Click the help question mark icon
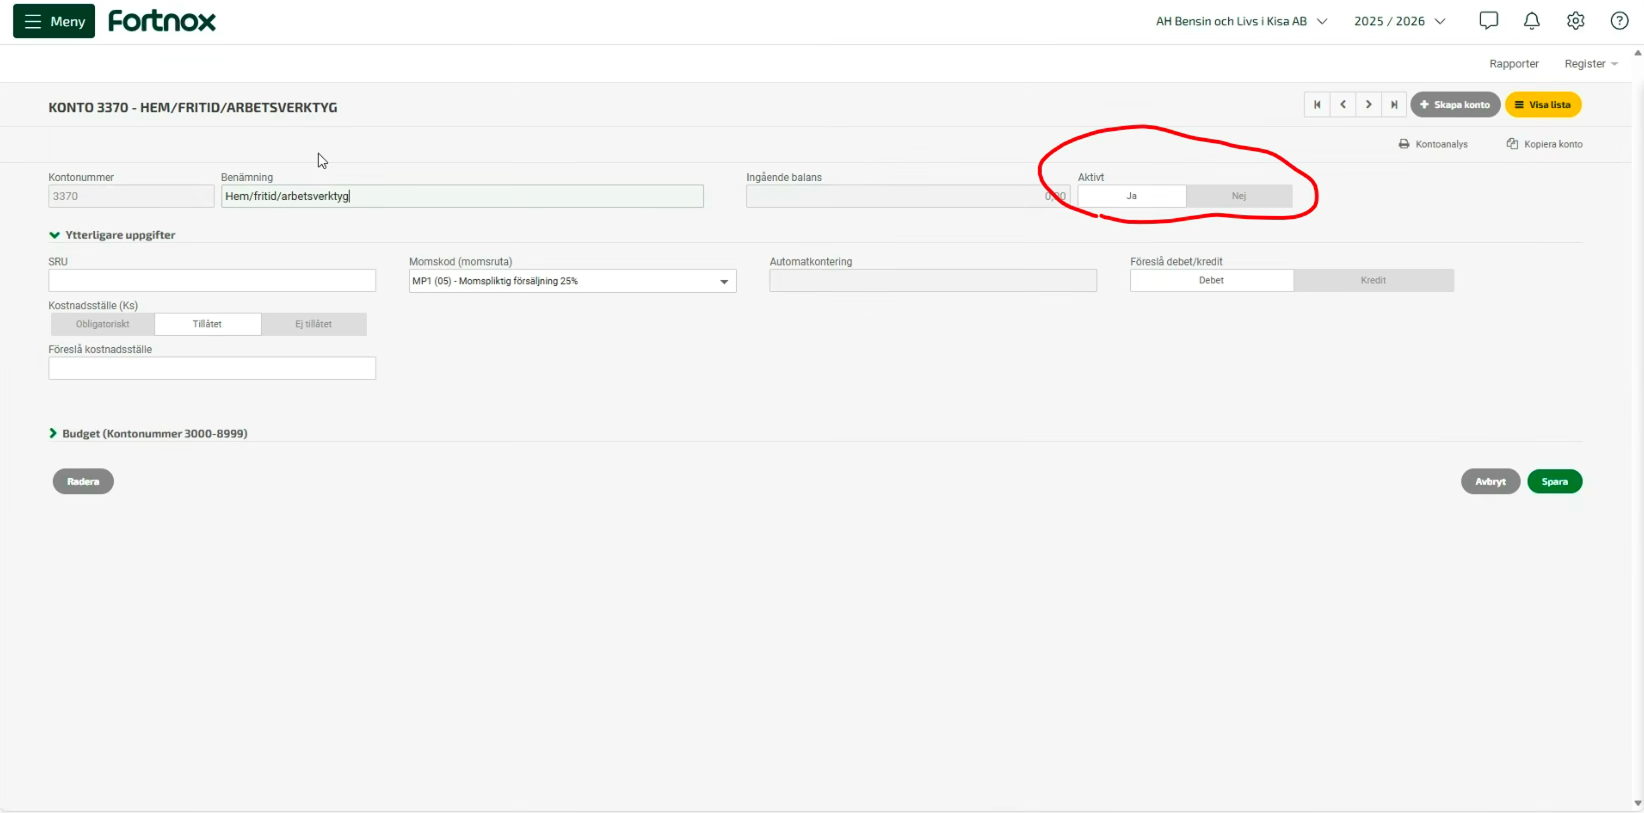Image resolution: width=1644 pixels, height=813 pixels. 1619,21
